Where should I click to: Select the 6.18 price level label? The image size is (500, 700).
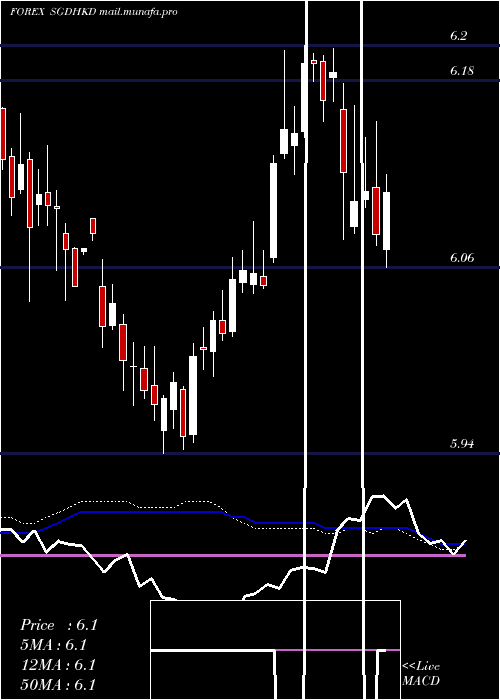point(462,71)
